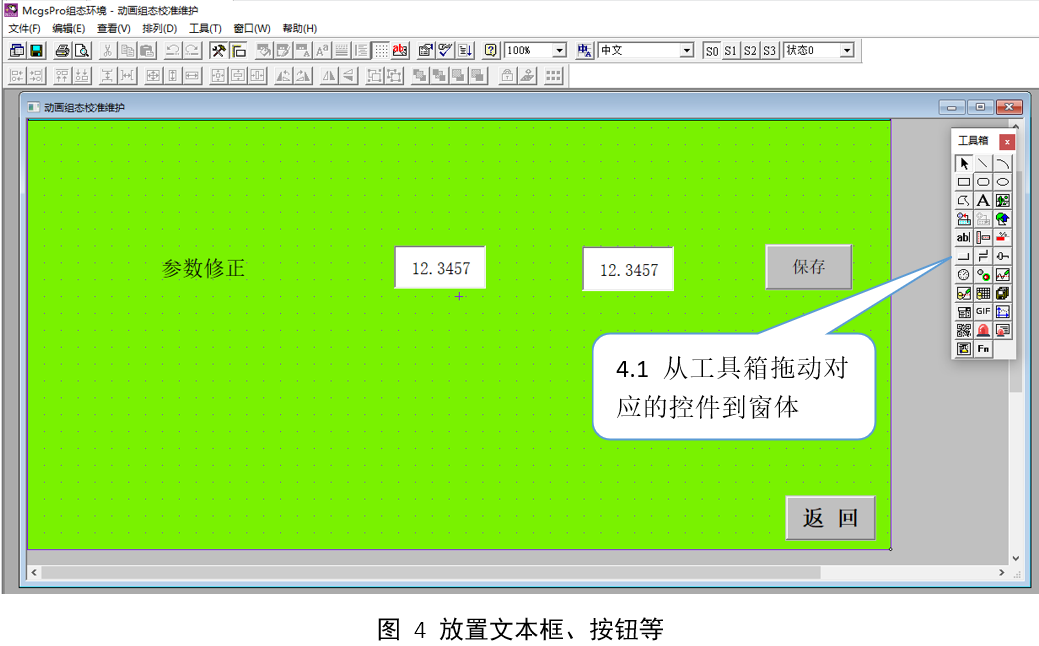Click the 返回 button on canvas
This screenshot has width=1039, height=646.
click(x=830, y=518)
